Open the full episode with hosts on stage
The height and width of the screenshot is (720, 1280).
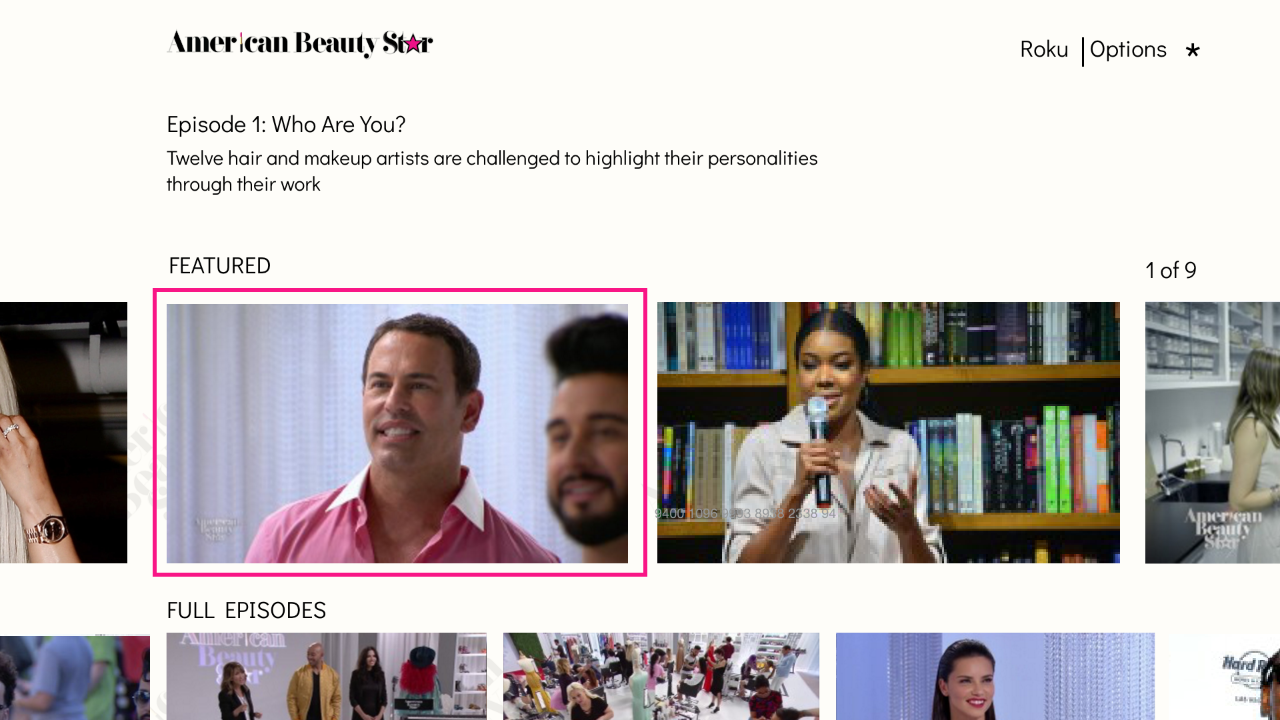(x=326, y=676)
